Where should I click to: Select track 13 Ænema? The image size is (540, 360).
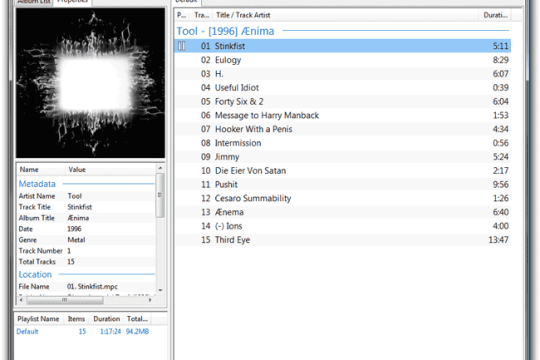pos(343,212)
